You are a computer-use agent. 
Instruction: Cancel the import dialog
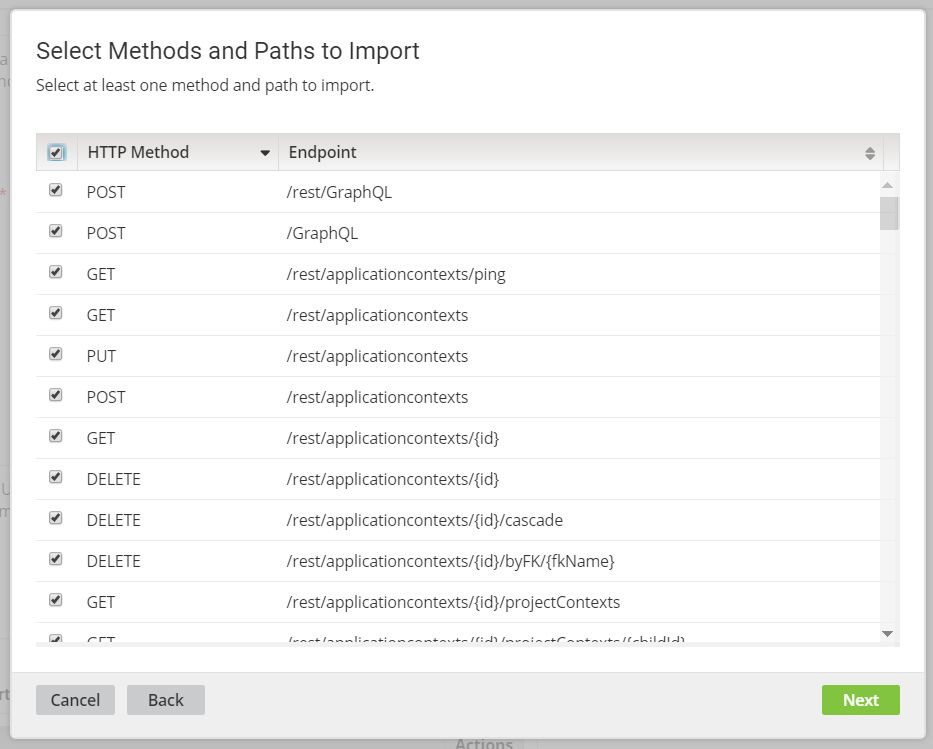tap(75, 699)
